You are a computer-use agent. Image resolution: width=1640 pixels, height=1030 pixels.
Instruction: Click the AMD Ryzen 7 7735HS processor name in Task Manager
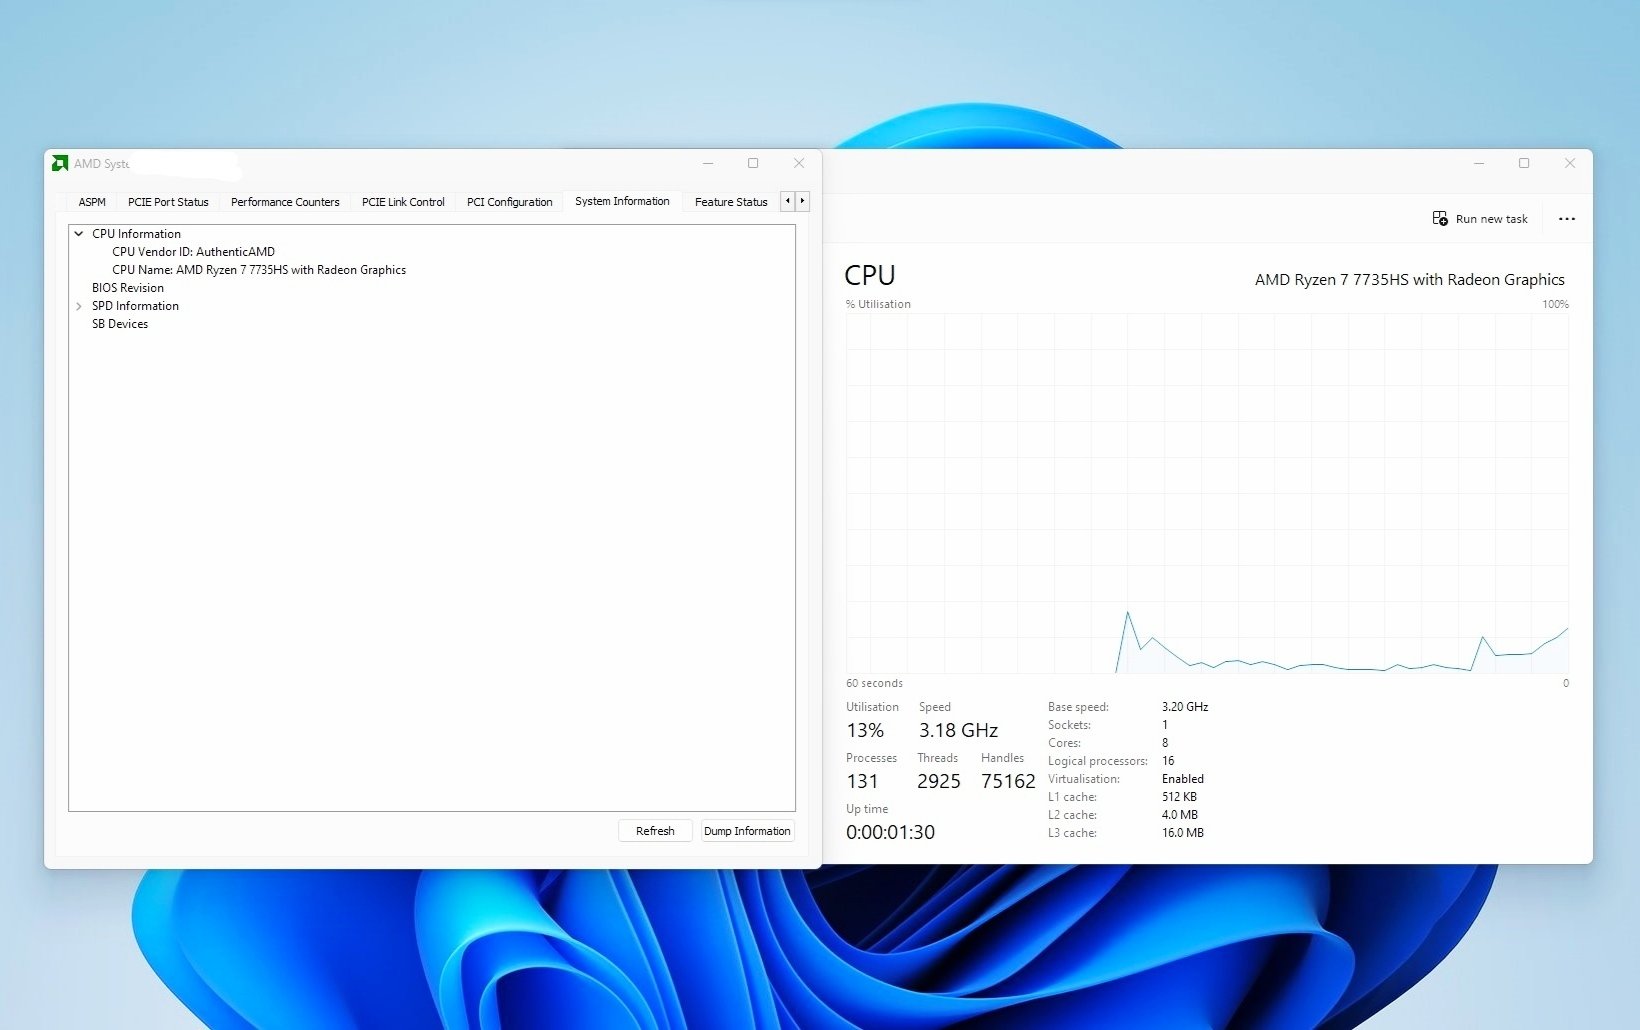[1409, 280]
